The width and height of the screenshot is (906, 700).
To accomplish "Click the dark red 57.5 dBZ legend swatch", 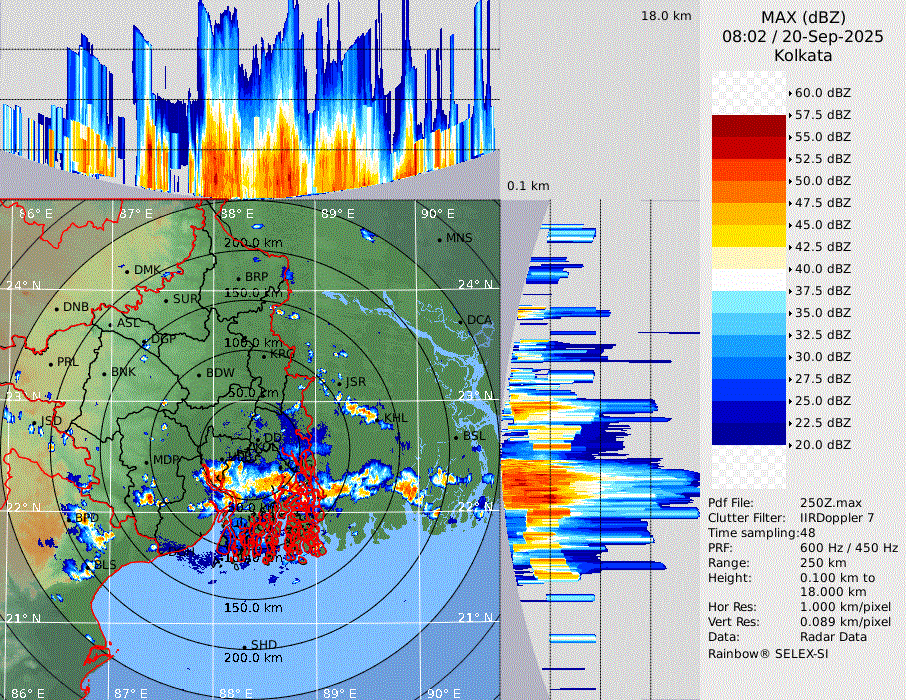I will (749, 126).
